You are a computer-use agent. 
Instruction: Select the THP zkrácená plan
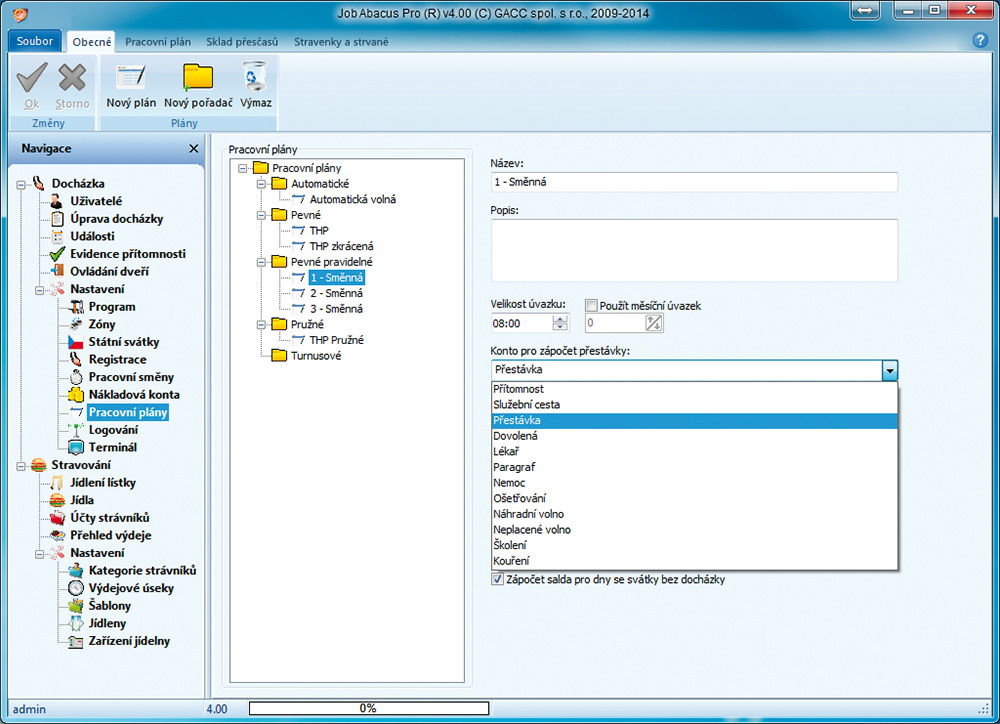341,246
